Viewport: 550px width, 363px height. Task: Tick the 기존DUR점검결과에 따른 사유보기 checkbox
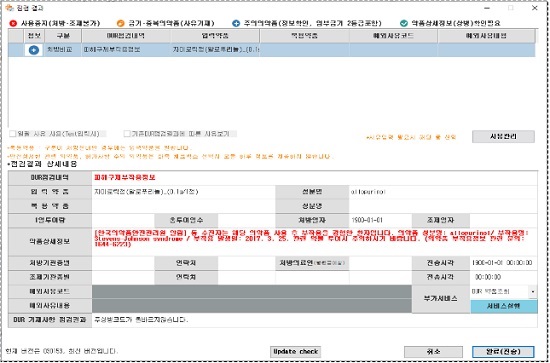pos(127,134)
